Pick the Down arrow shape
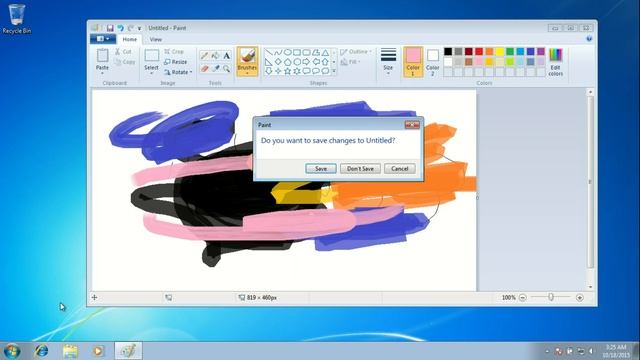640x360 pixels. click(269, 71)
